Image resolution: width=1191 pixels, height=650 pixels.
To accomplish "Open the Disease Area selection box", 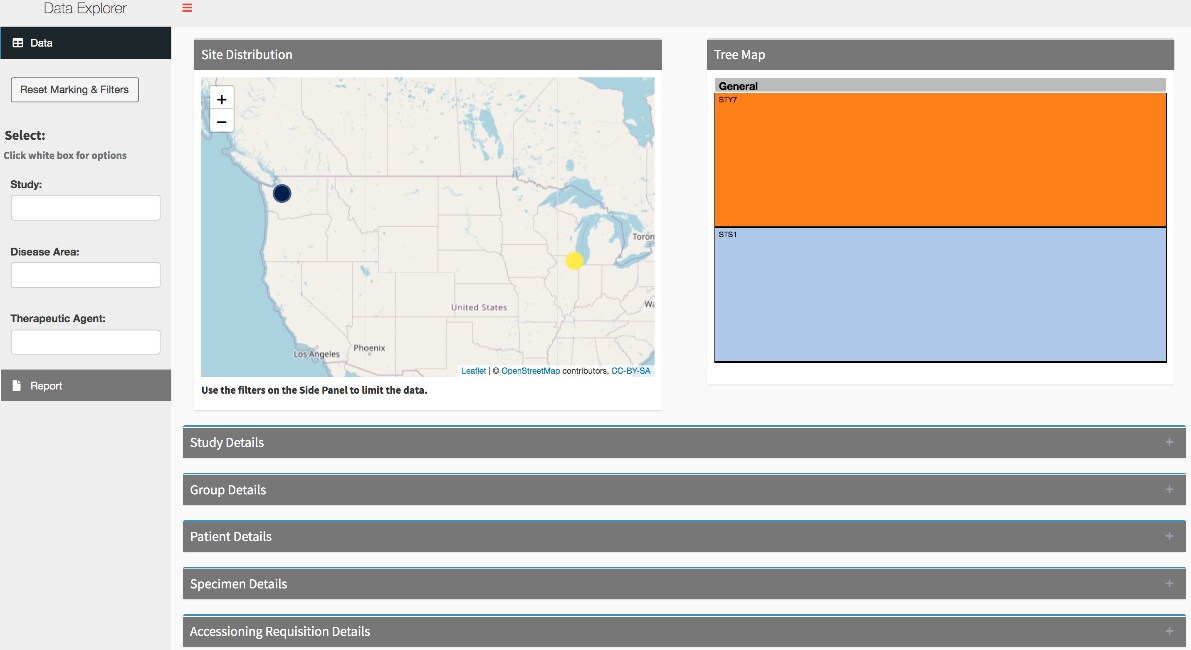I will pos(86,275).
